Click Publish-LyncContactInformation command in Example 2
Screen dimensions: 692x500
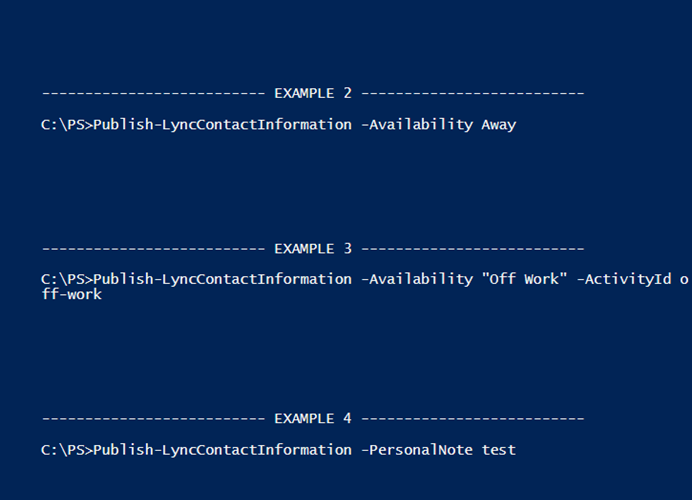[x=222, y=125]
